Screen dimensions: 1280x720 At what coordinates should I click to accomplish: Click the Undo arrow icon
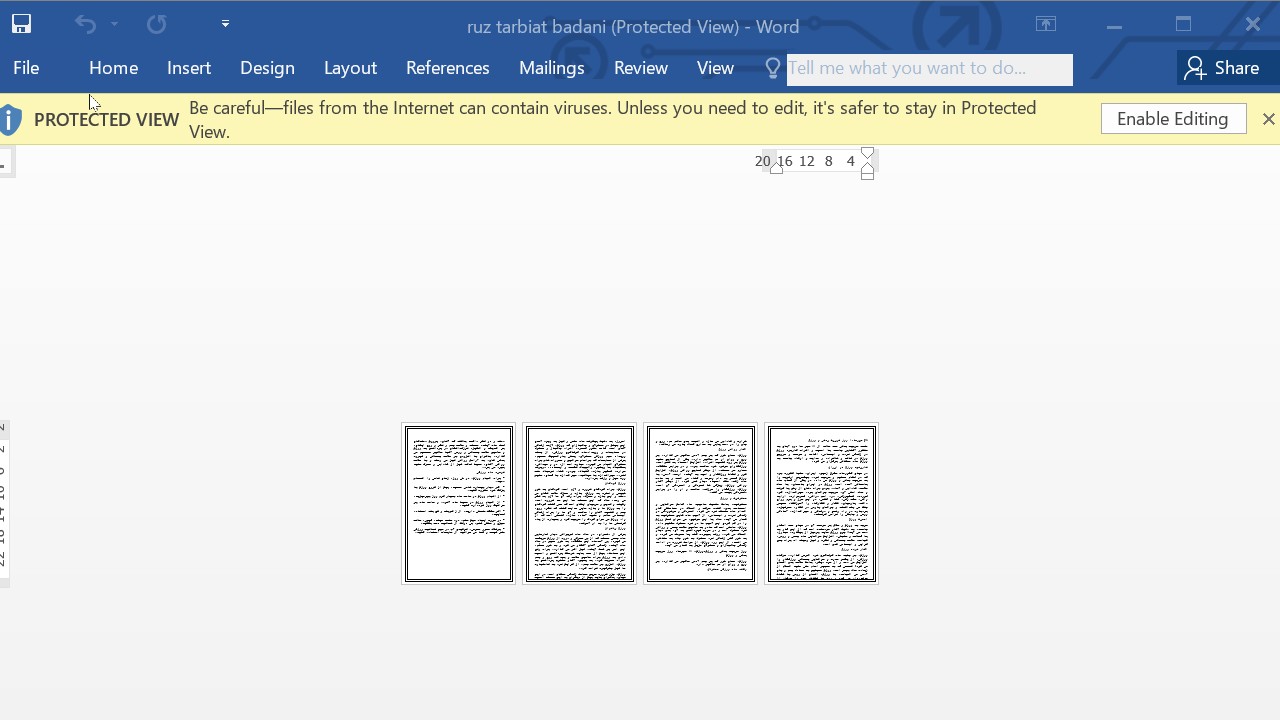pos(85,24)
